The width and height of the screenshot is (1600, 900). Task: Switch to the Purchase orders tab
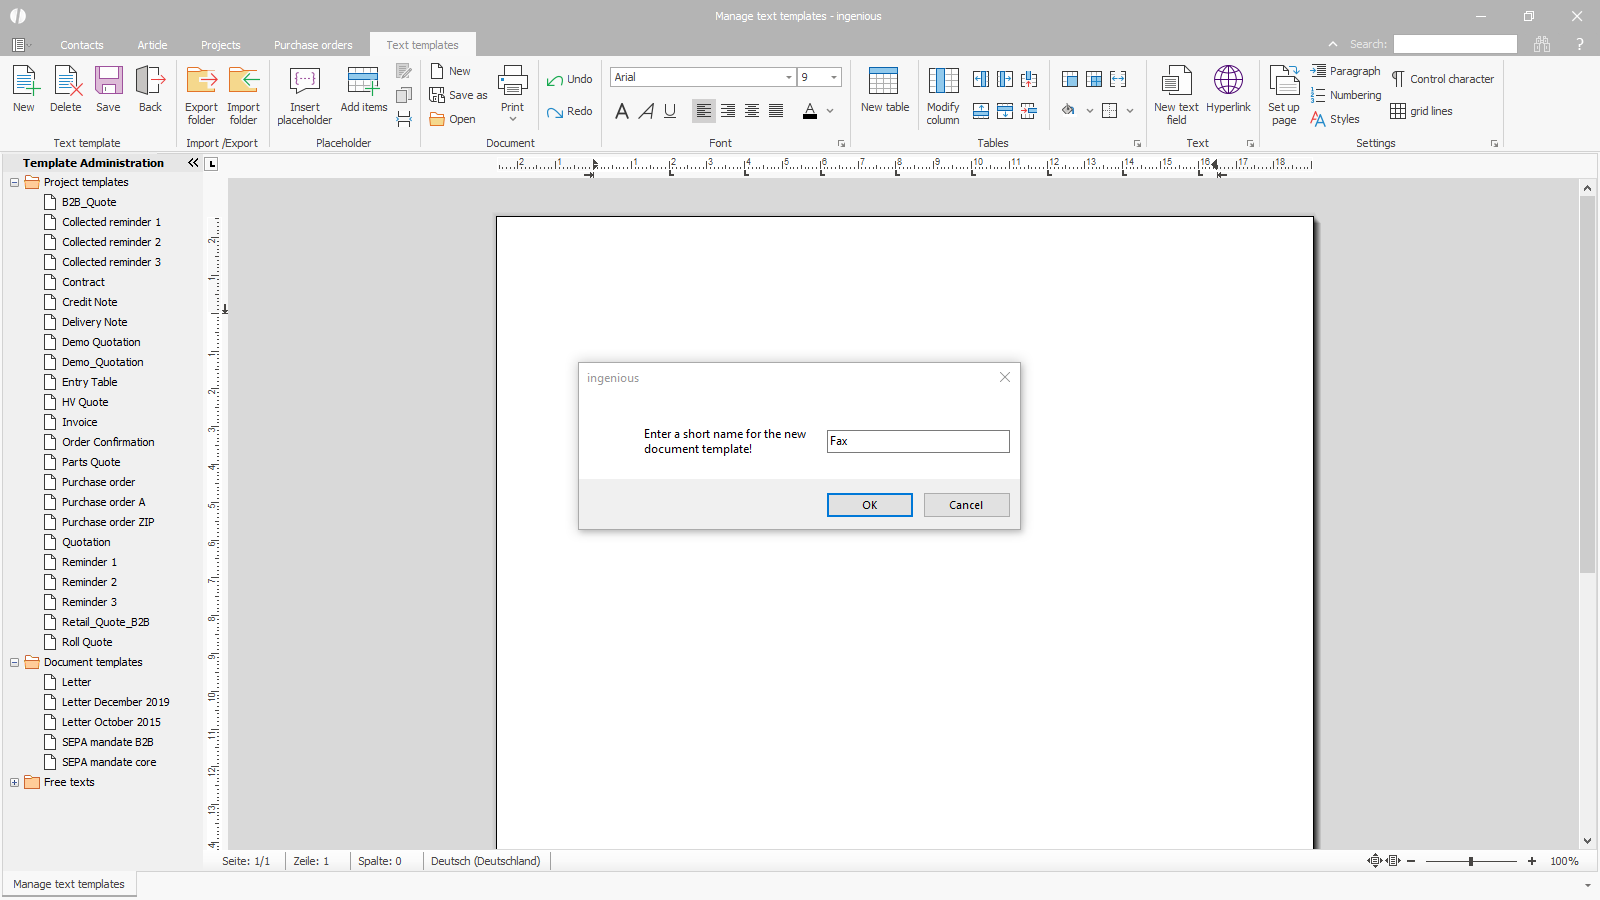[x=313, y=45]
